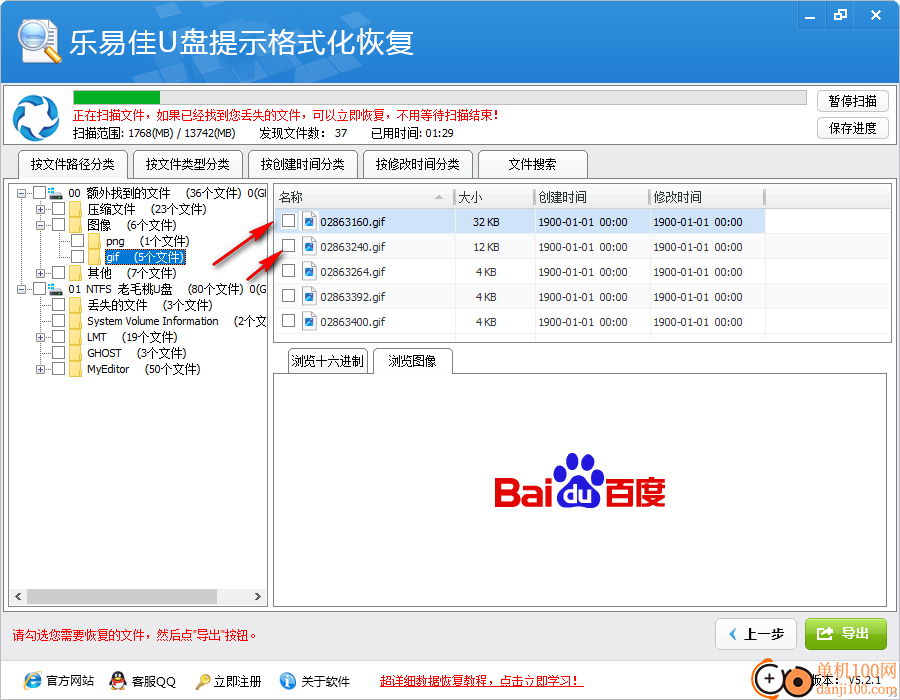
Task: Check the box for 02863392.gif
Action: coord(289,295)
